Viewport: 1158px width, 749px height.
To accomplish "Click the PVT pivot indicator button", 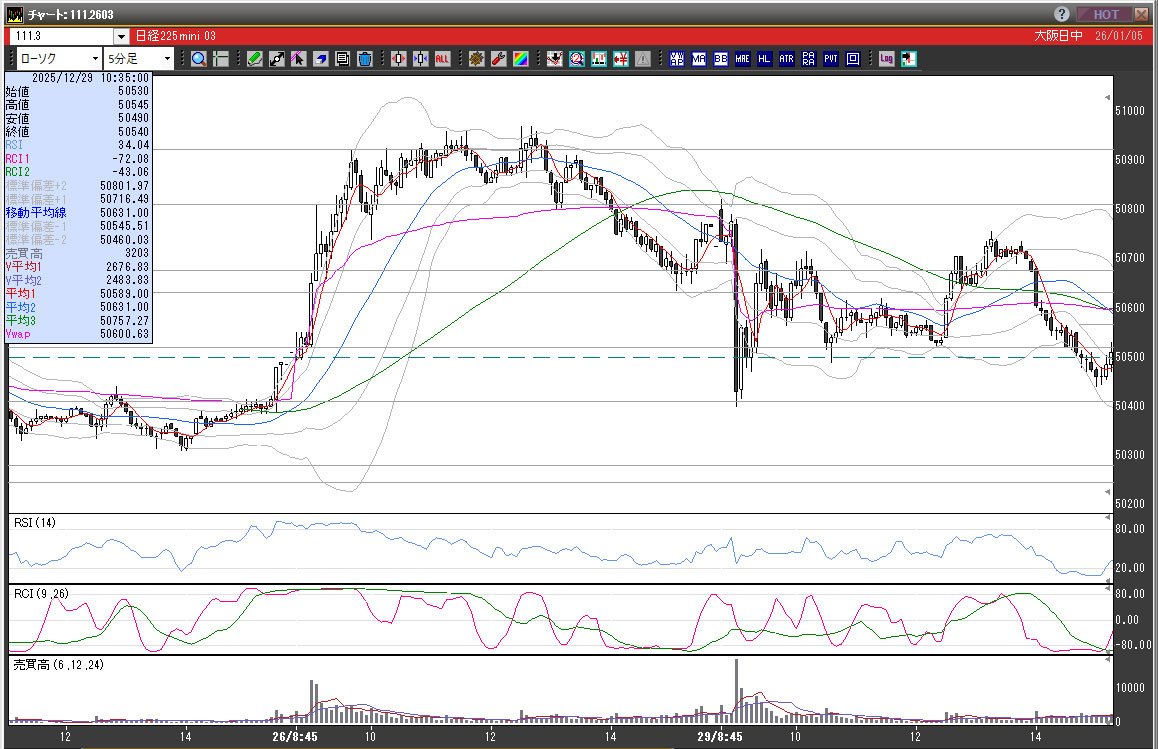I will coord(831,59).
